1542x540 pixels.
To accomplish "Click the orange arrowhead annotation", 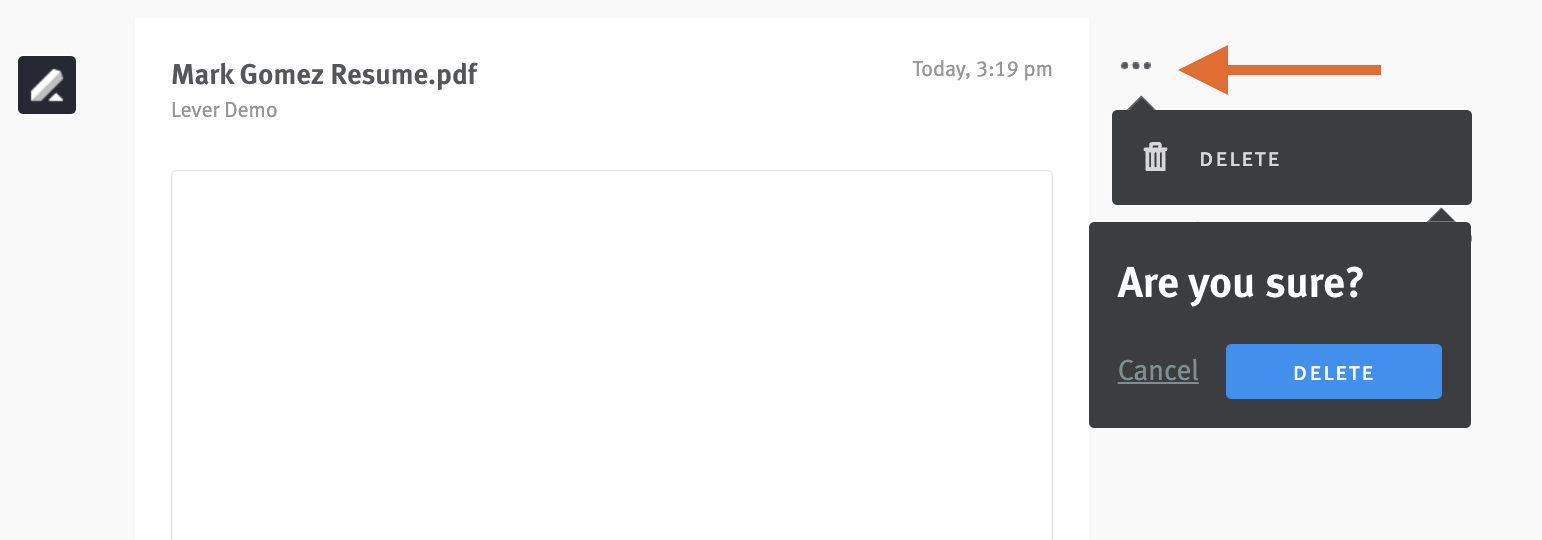I will [x=1203, y=70].
